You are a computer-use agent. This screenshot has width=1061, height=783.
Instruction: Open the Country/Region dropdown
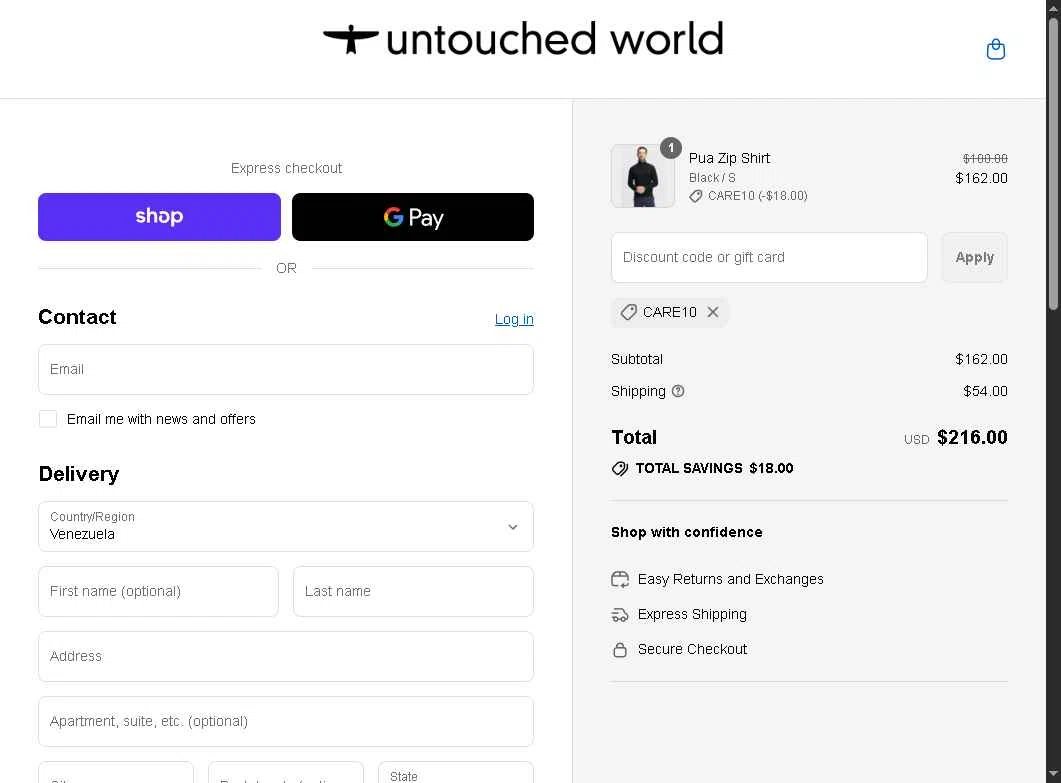pyautogui.click(x=286, y=527)
